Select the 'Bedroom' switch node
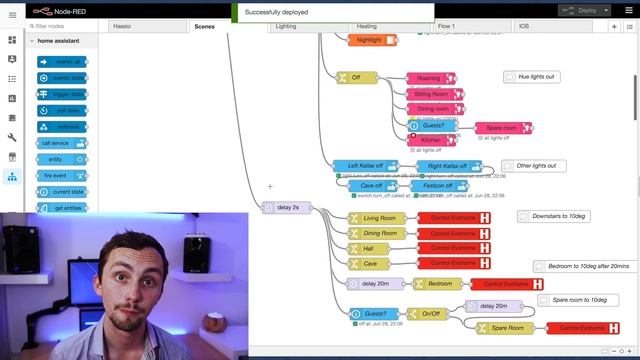The image size is (640, 360). [438, 284]
